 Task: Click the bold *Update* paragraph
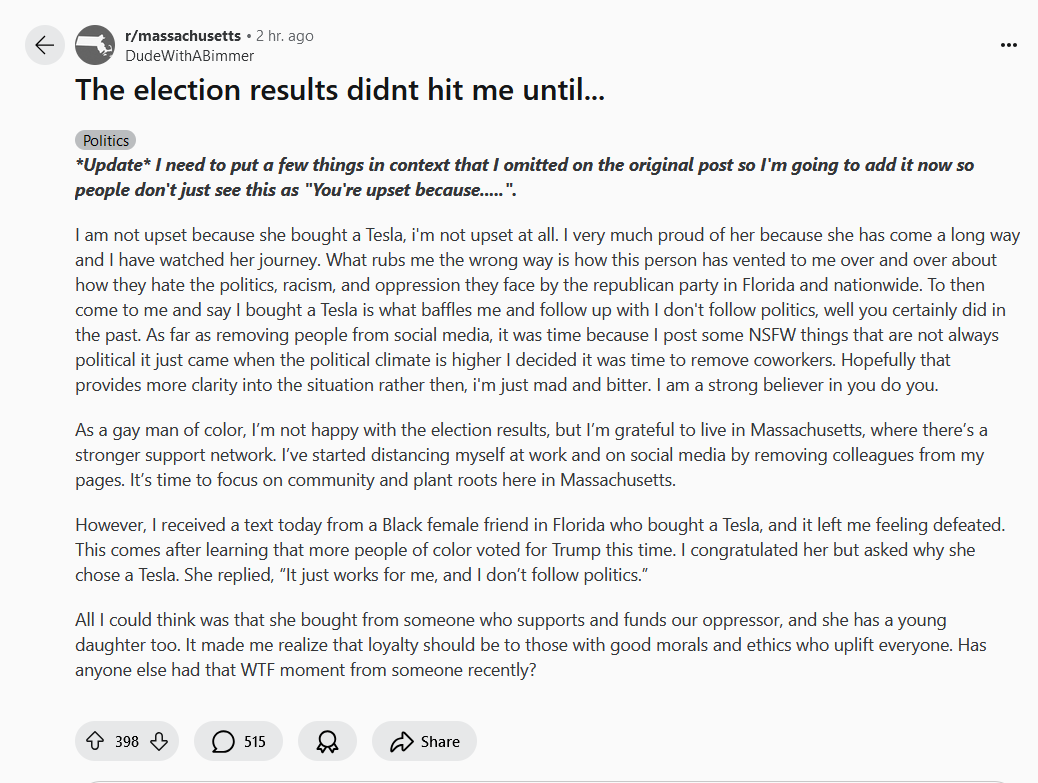pos(524,177)
